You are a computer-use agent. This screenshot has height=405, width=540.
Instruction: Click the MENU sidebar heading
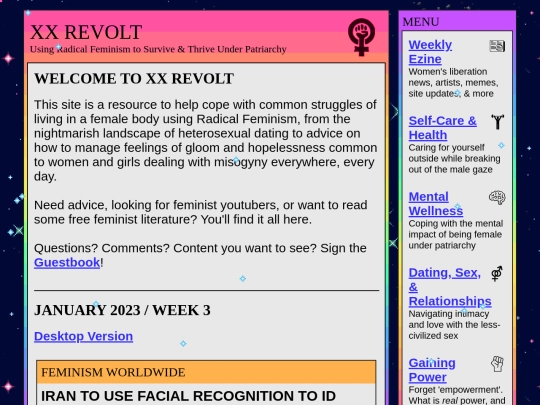tap(421, 22)
